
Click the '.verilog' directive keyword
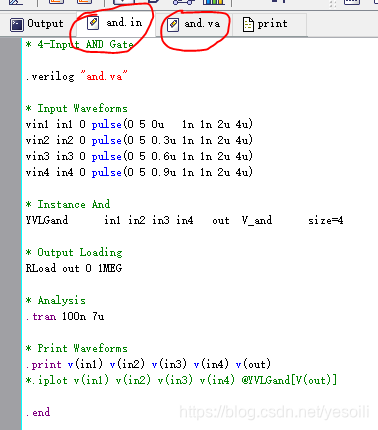pyautogui.click(x=50, y=76)
